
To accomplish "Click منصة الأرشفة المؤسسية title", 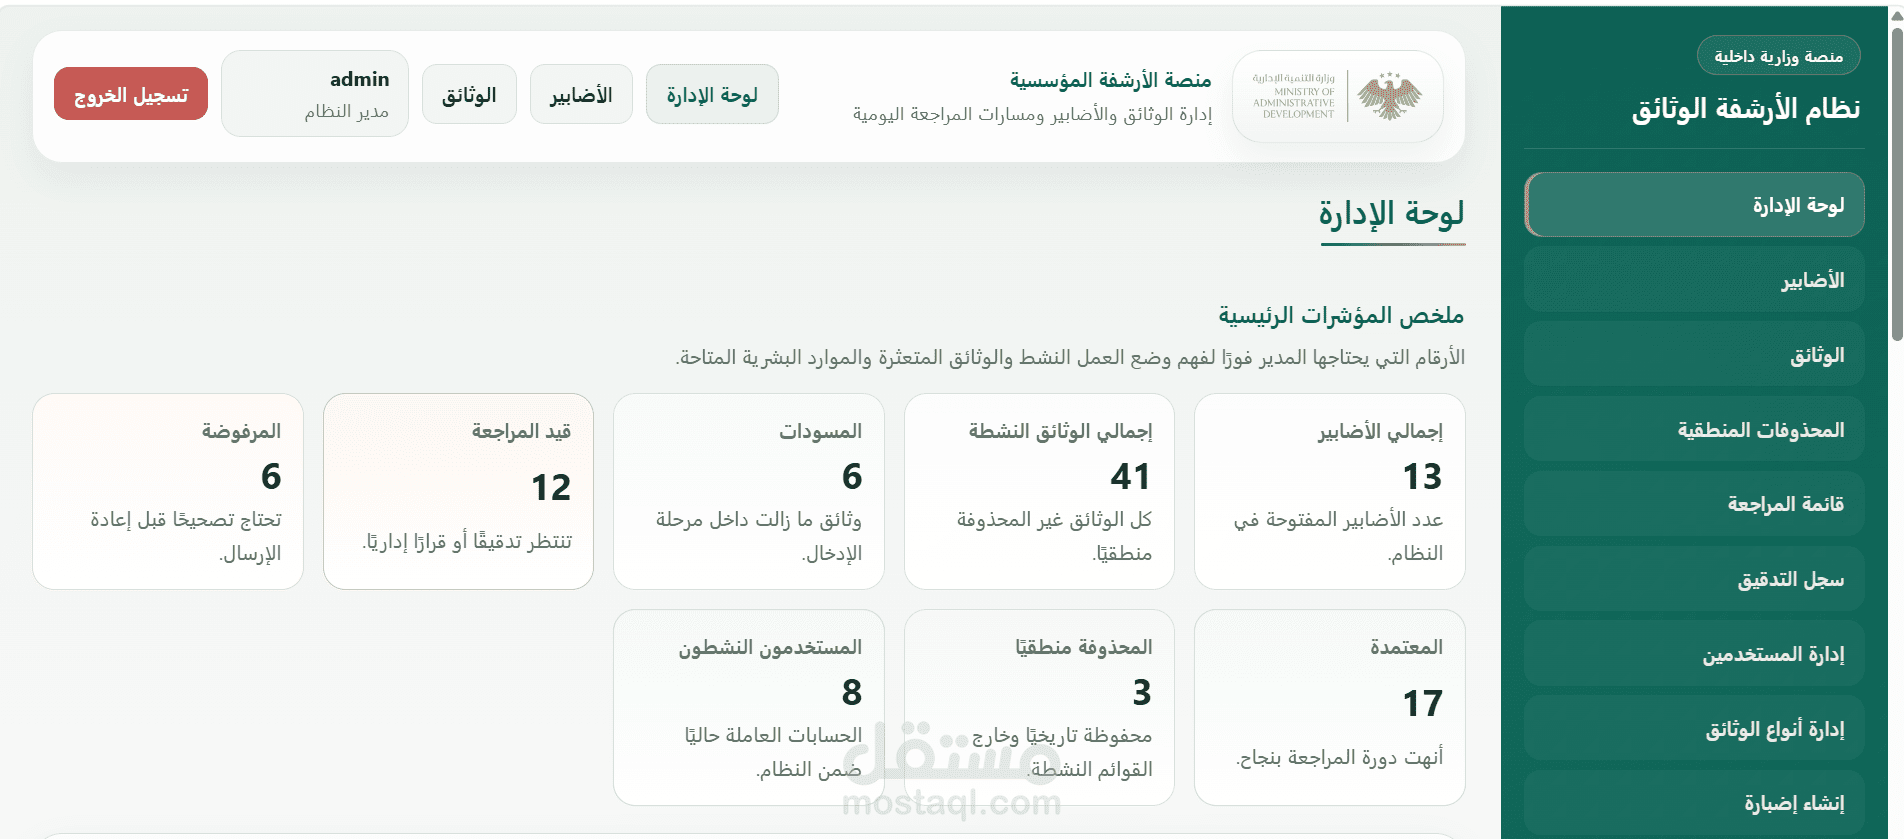I will pyautogui.click(x=1110, y=79).
